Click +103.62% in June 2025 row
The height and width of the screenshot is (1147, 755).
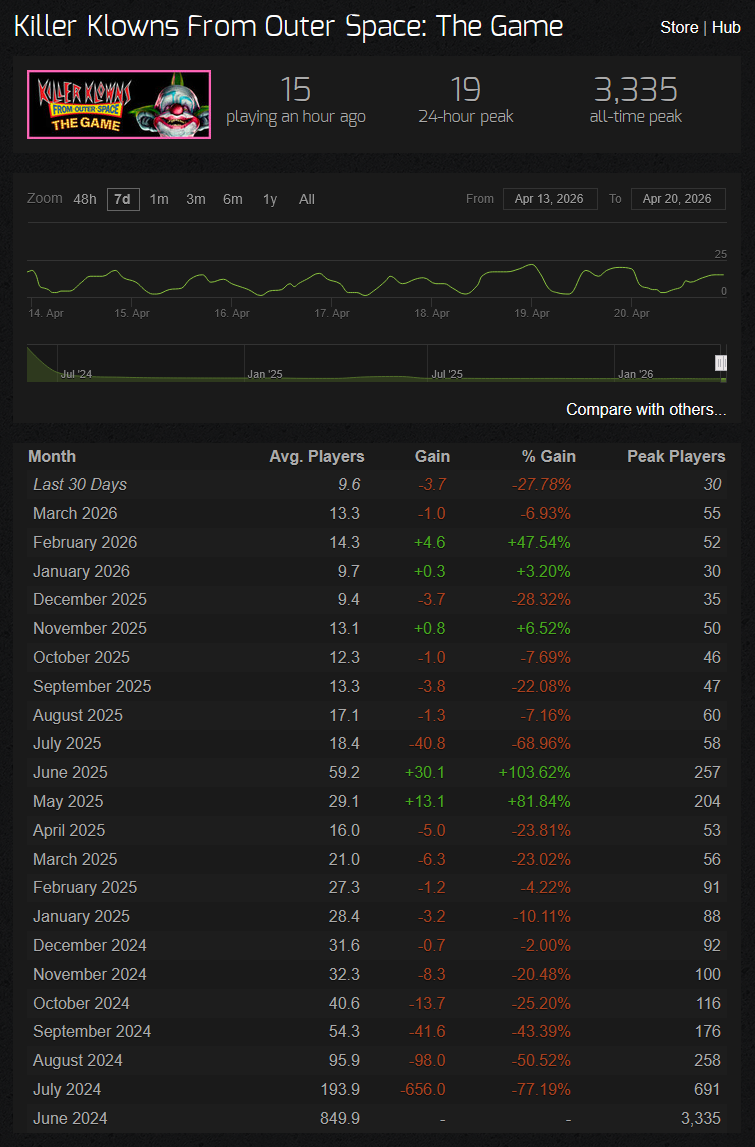coord(535,772)
